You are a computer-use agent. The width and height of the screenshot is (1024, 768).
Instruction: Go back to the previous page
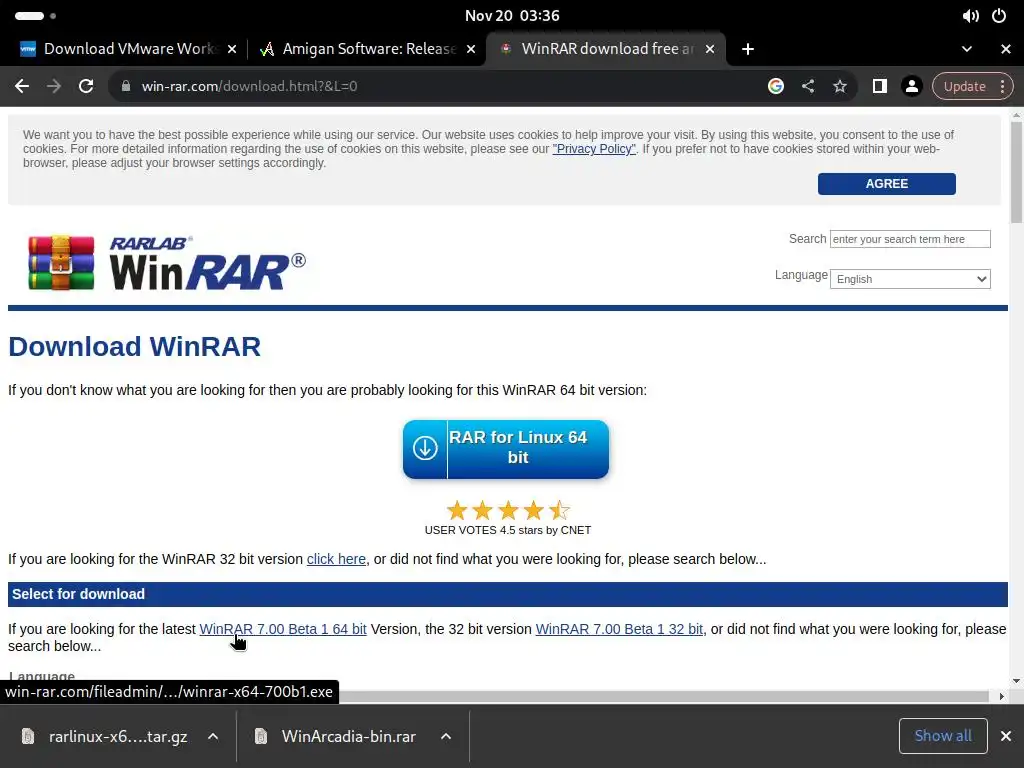[x=22, y=86]
